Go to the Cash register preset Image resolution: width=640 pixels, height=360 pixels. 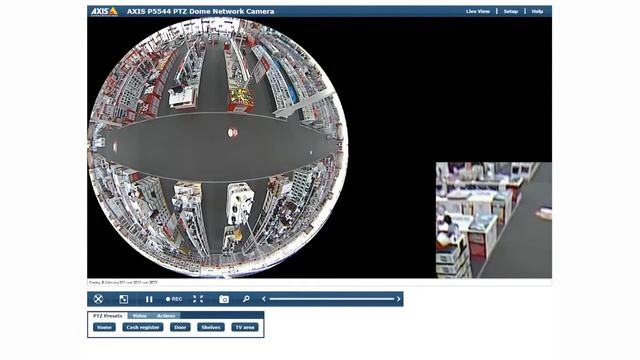pyautogui.click(x=143, y=327)
